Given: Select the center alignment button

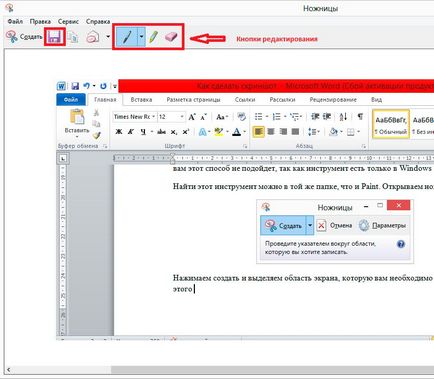Looking at the screenshot, I should coord(271,132).
